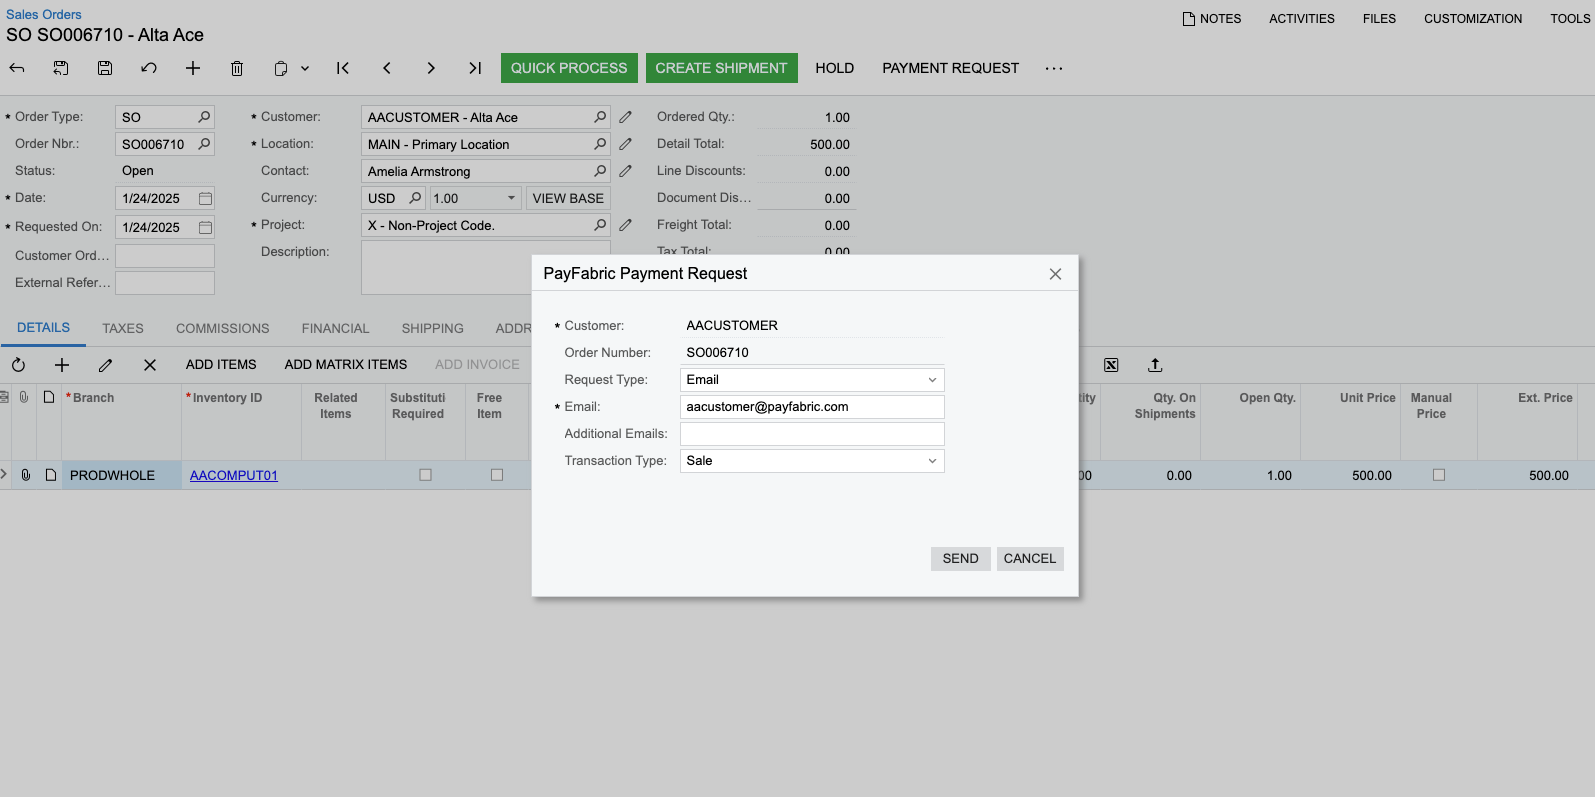
Task: Look up Location with magnifier icon
Action: [x=600, y=144]
